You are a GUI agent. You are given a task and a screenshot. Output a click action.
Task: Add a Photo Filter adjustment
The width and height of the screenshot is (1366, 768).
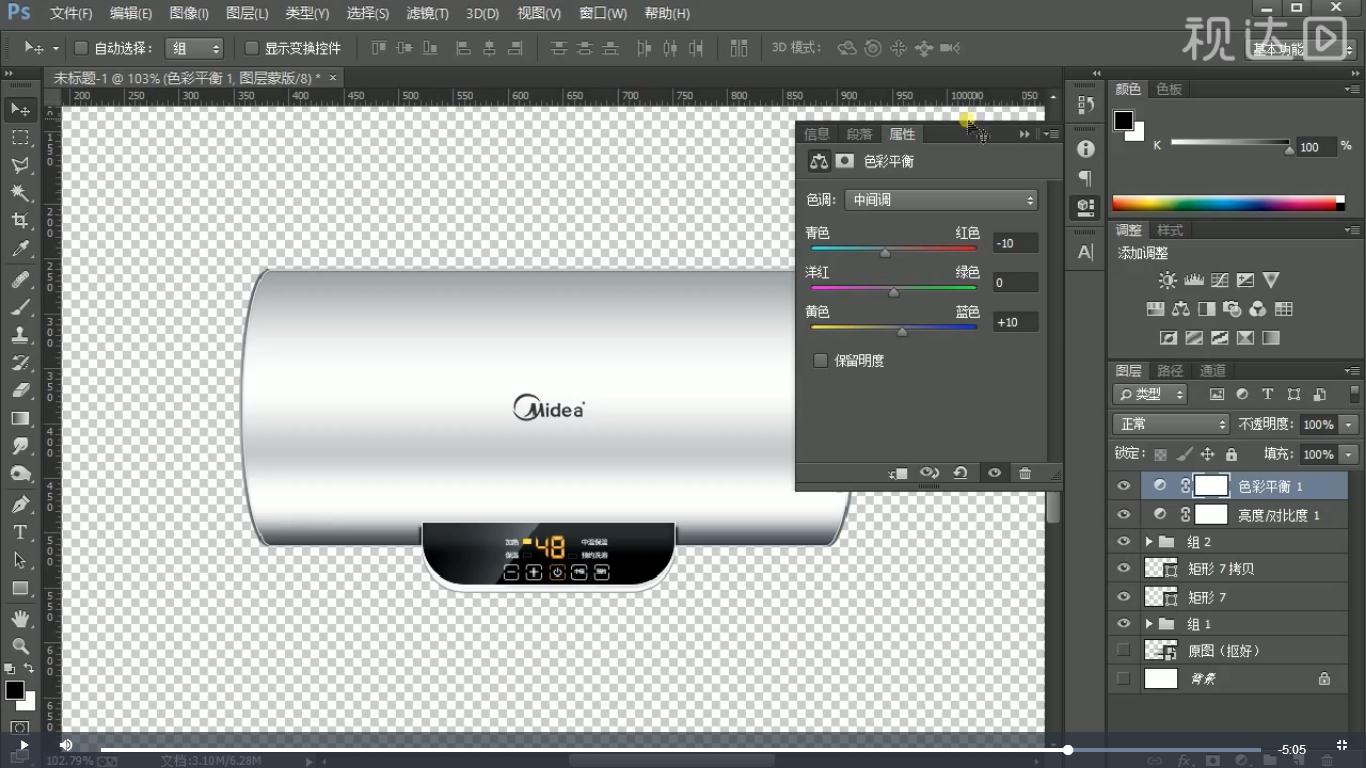[x=1233, y=309]
